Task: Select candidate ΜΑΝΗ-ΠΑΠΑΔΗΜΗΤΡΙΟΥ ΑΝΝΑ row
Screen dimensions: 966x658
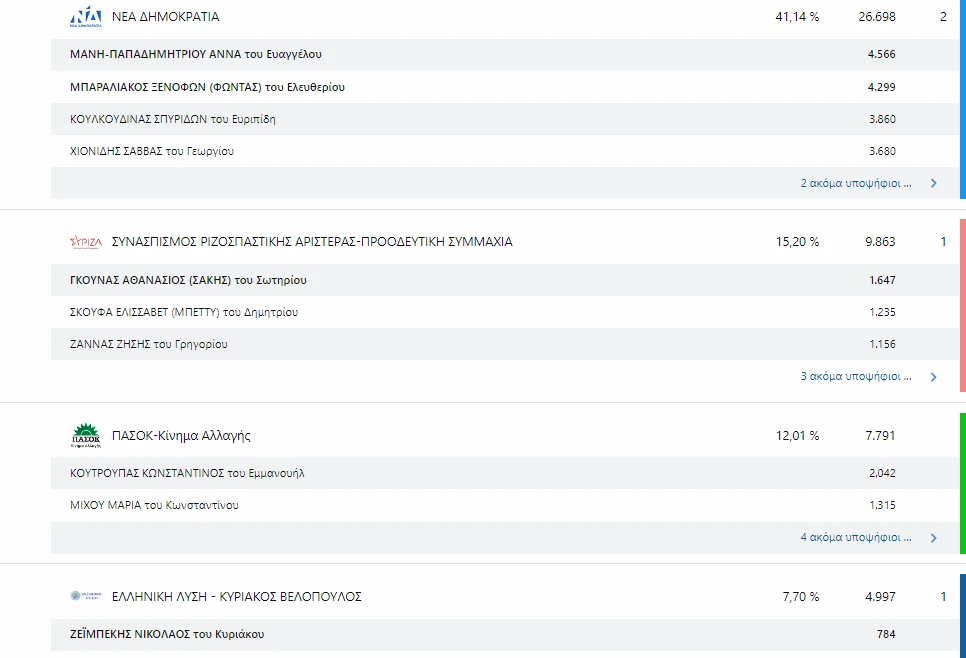Action: (196, 55)
